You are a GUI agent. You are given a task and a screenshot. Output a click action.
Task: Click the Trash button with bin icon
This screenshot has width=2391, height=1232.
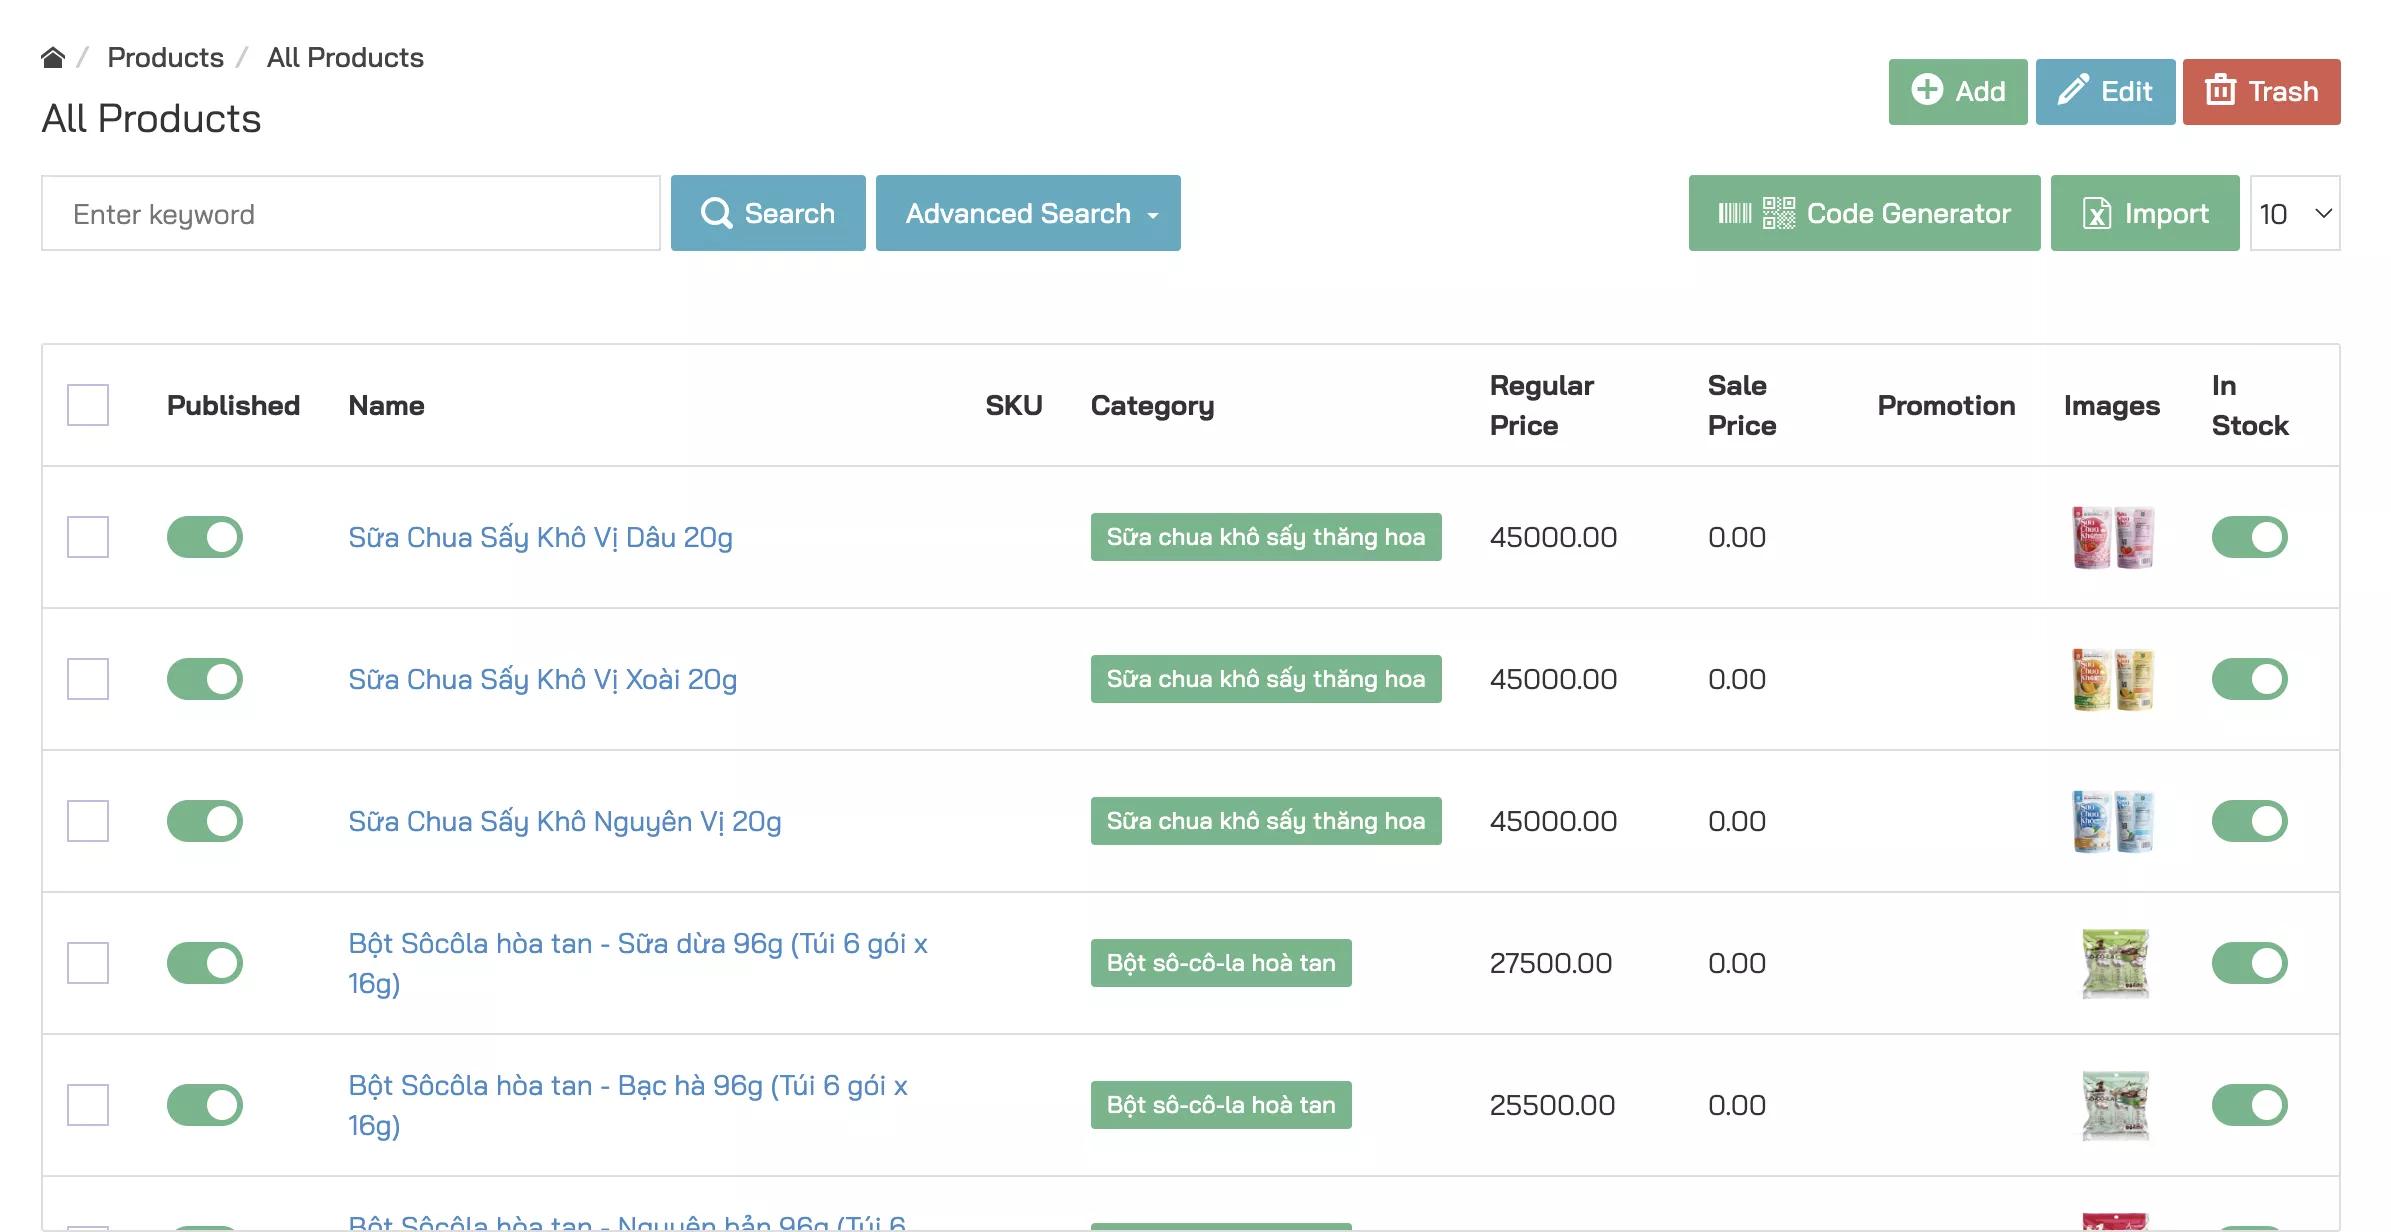coord(2260,92)
